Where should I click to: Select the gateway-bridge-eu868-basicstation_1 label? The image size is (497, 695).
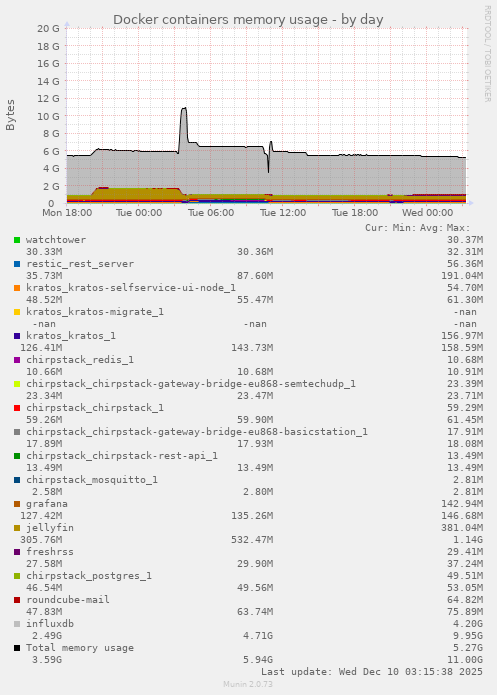tap(197, 431)
